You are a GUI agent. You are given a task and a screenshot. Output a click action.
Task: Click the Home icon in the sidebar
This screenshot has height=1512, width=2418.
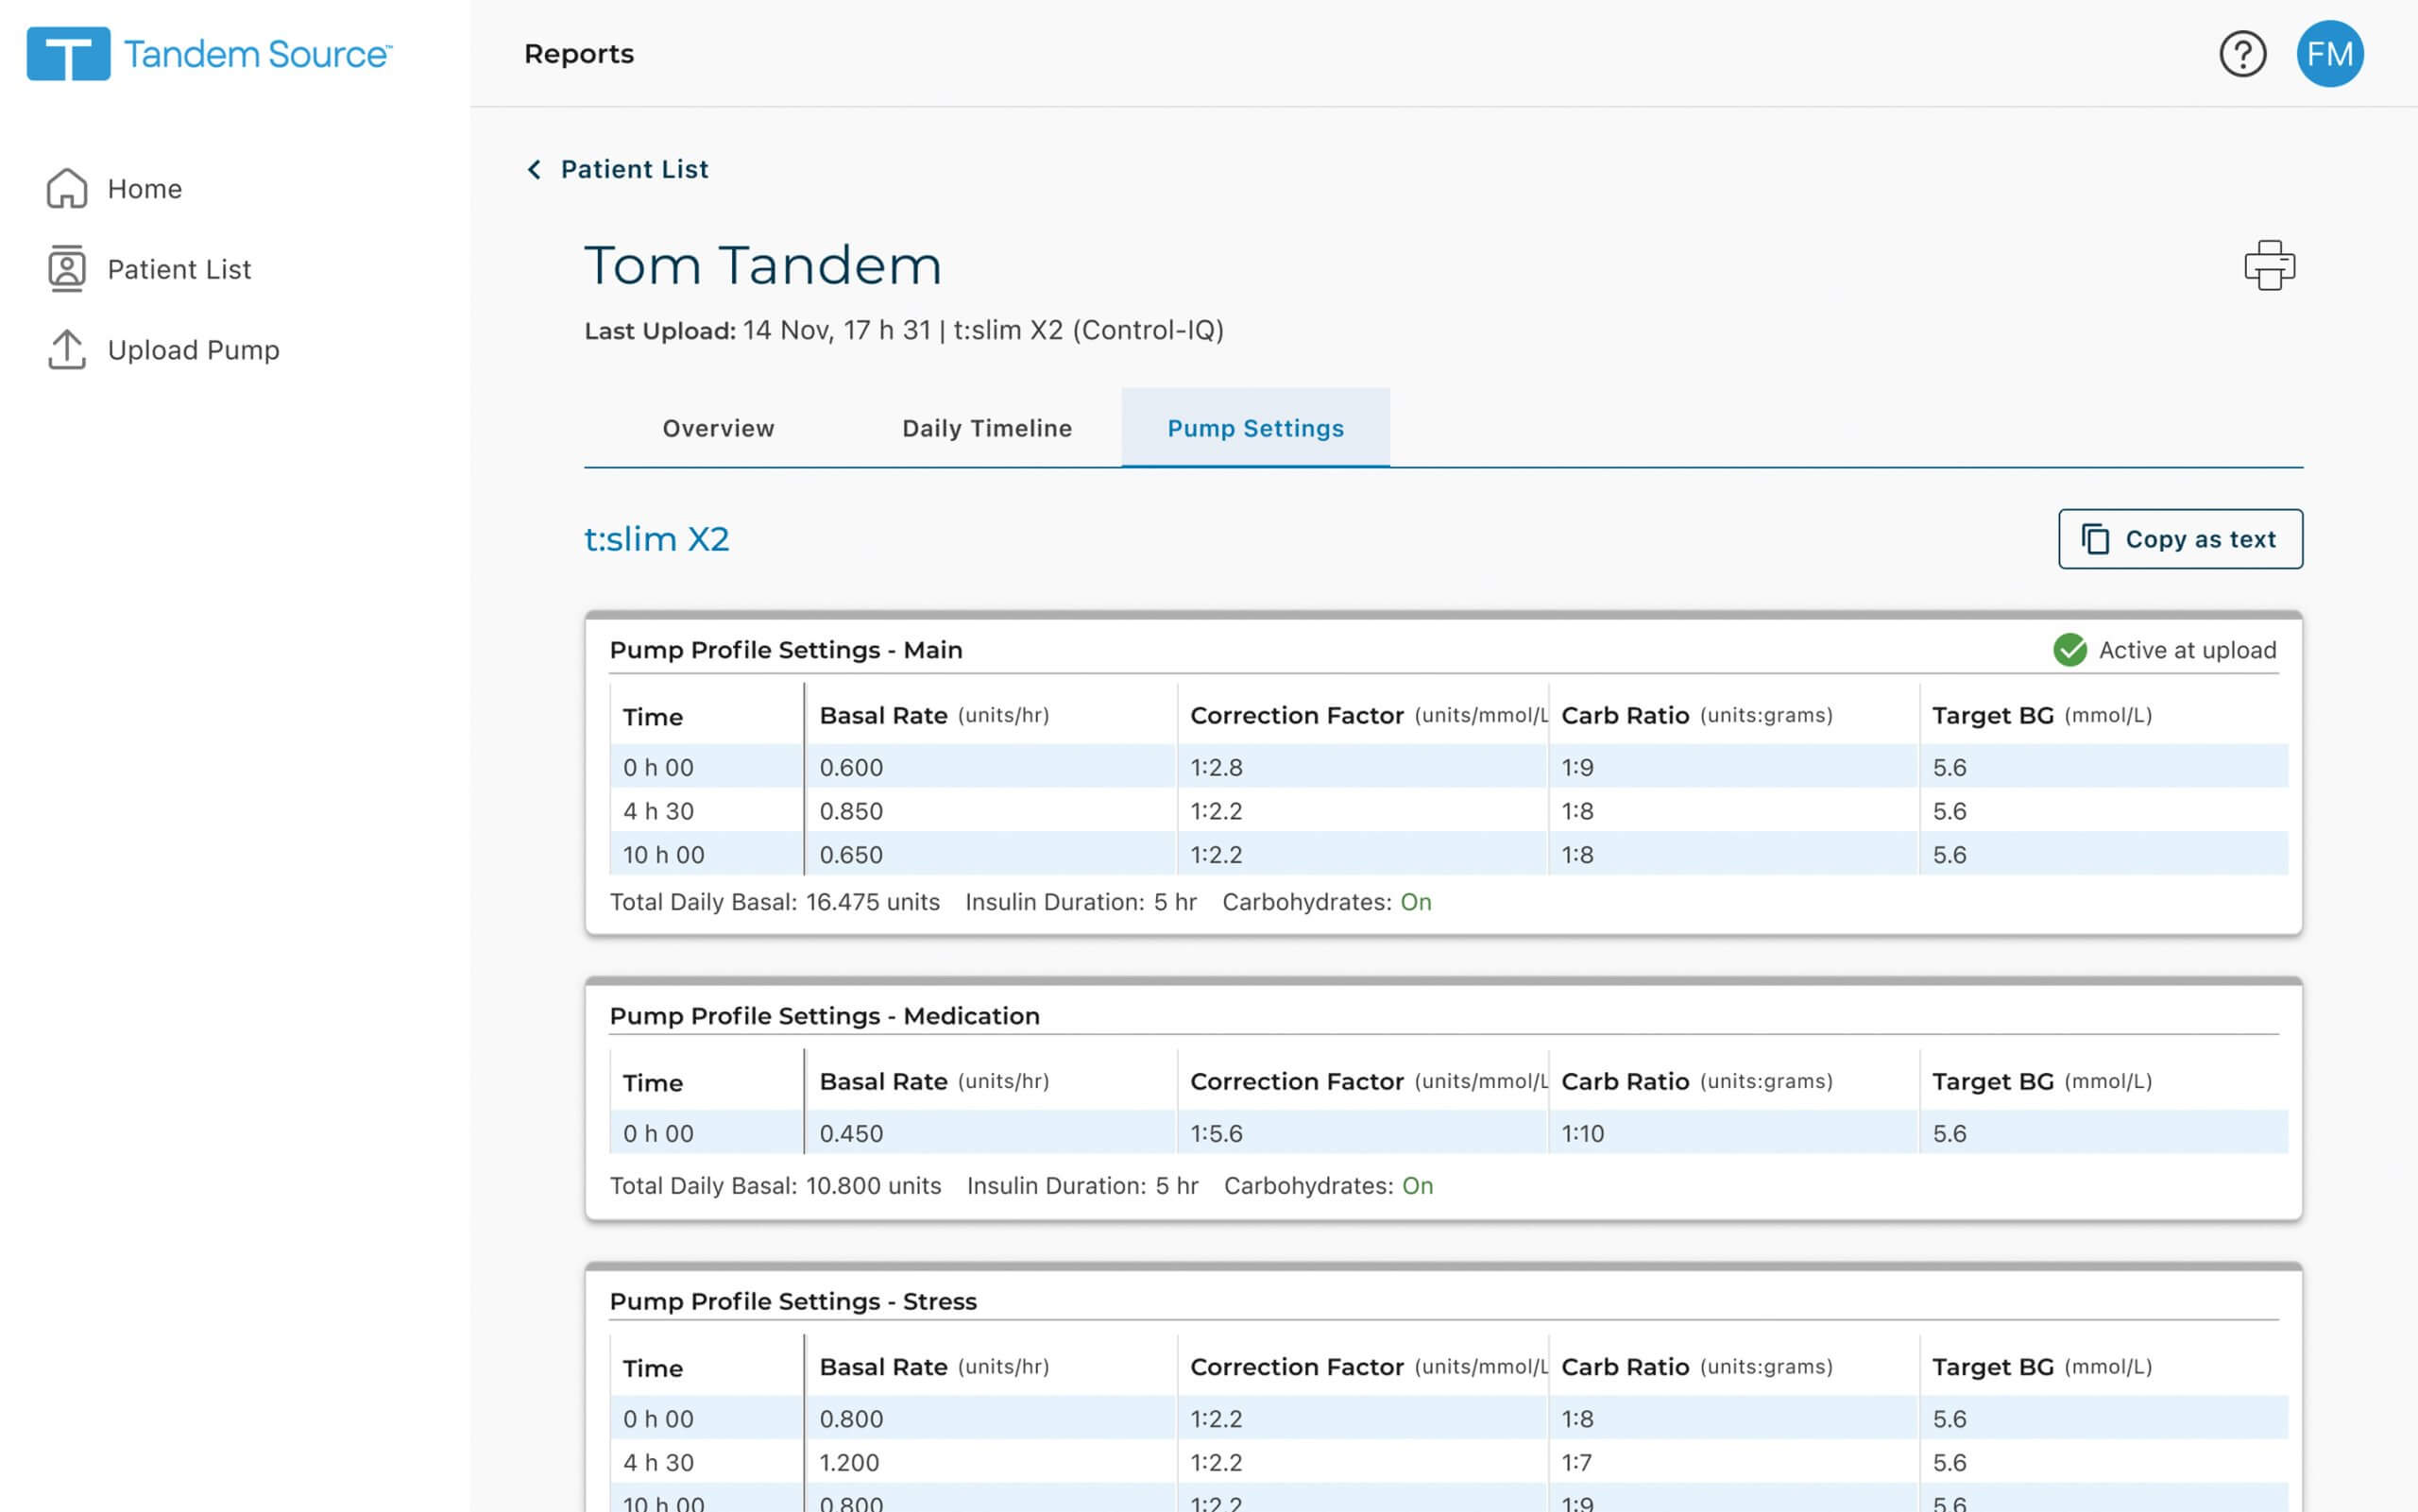(x=67, y=188)
